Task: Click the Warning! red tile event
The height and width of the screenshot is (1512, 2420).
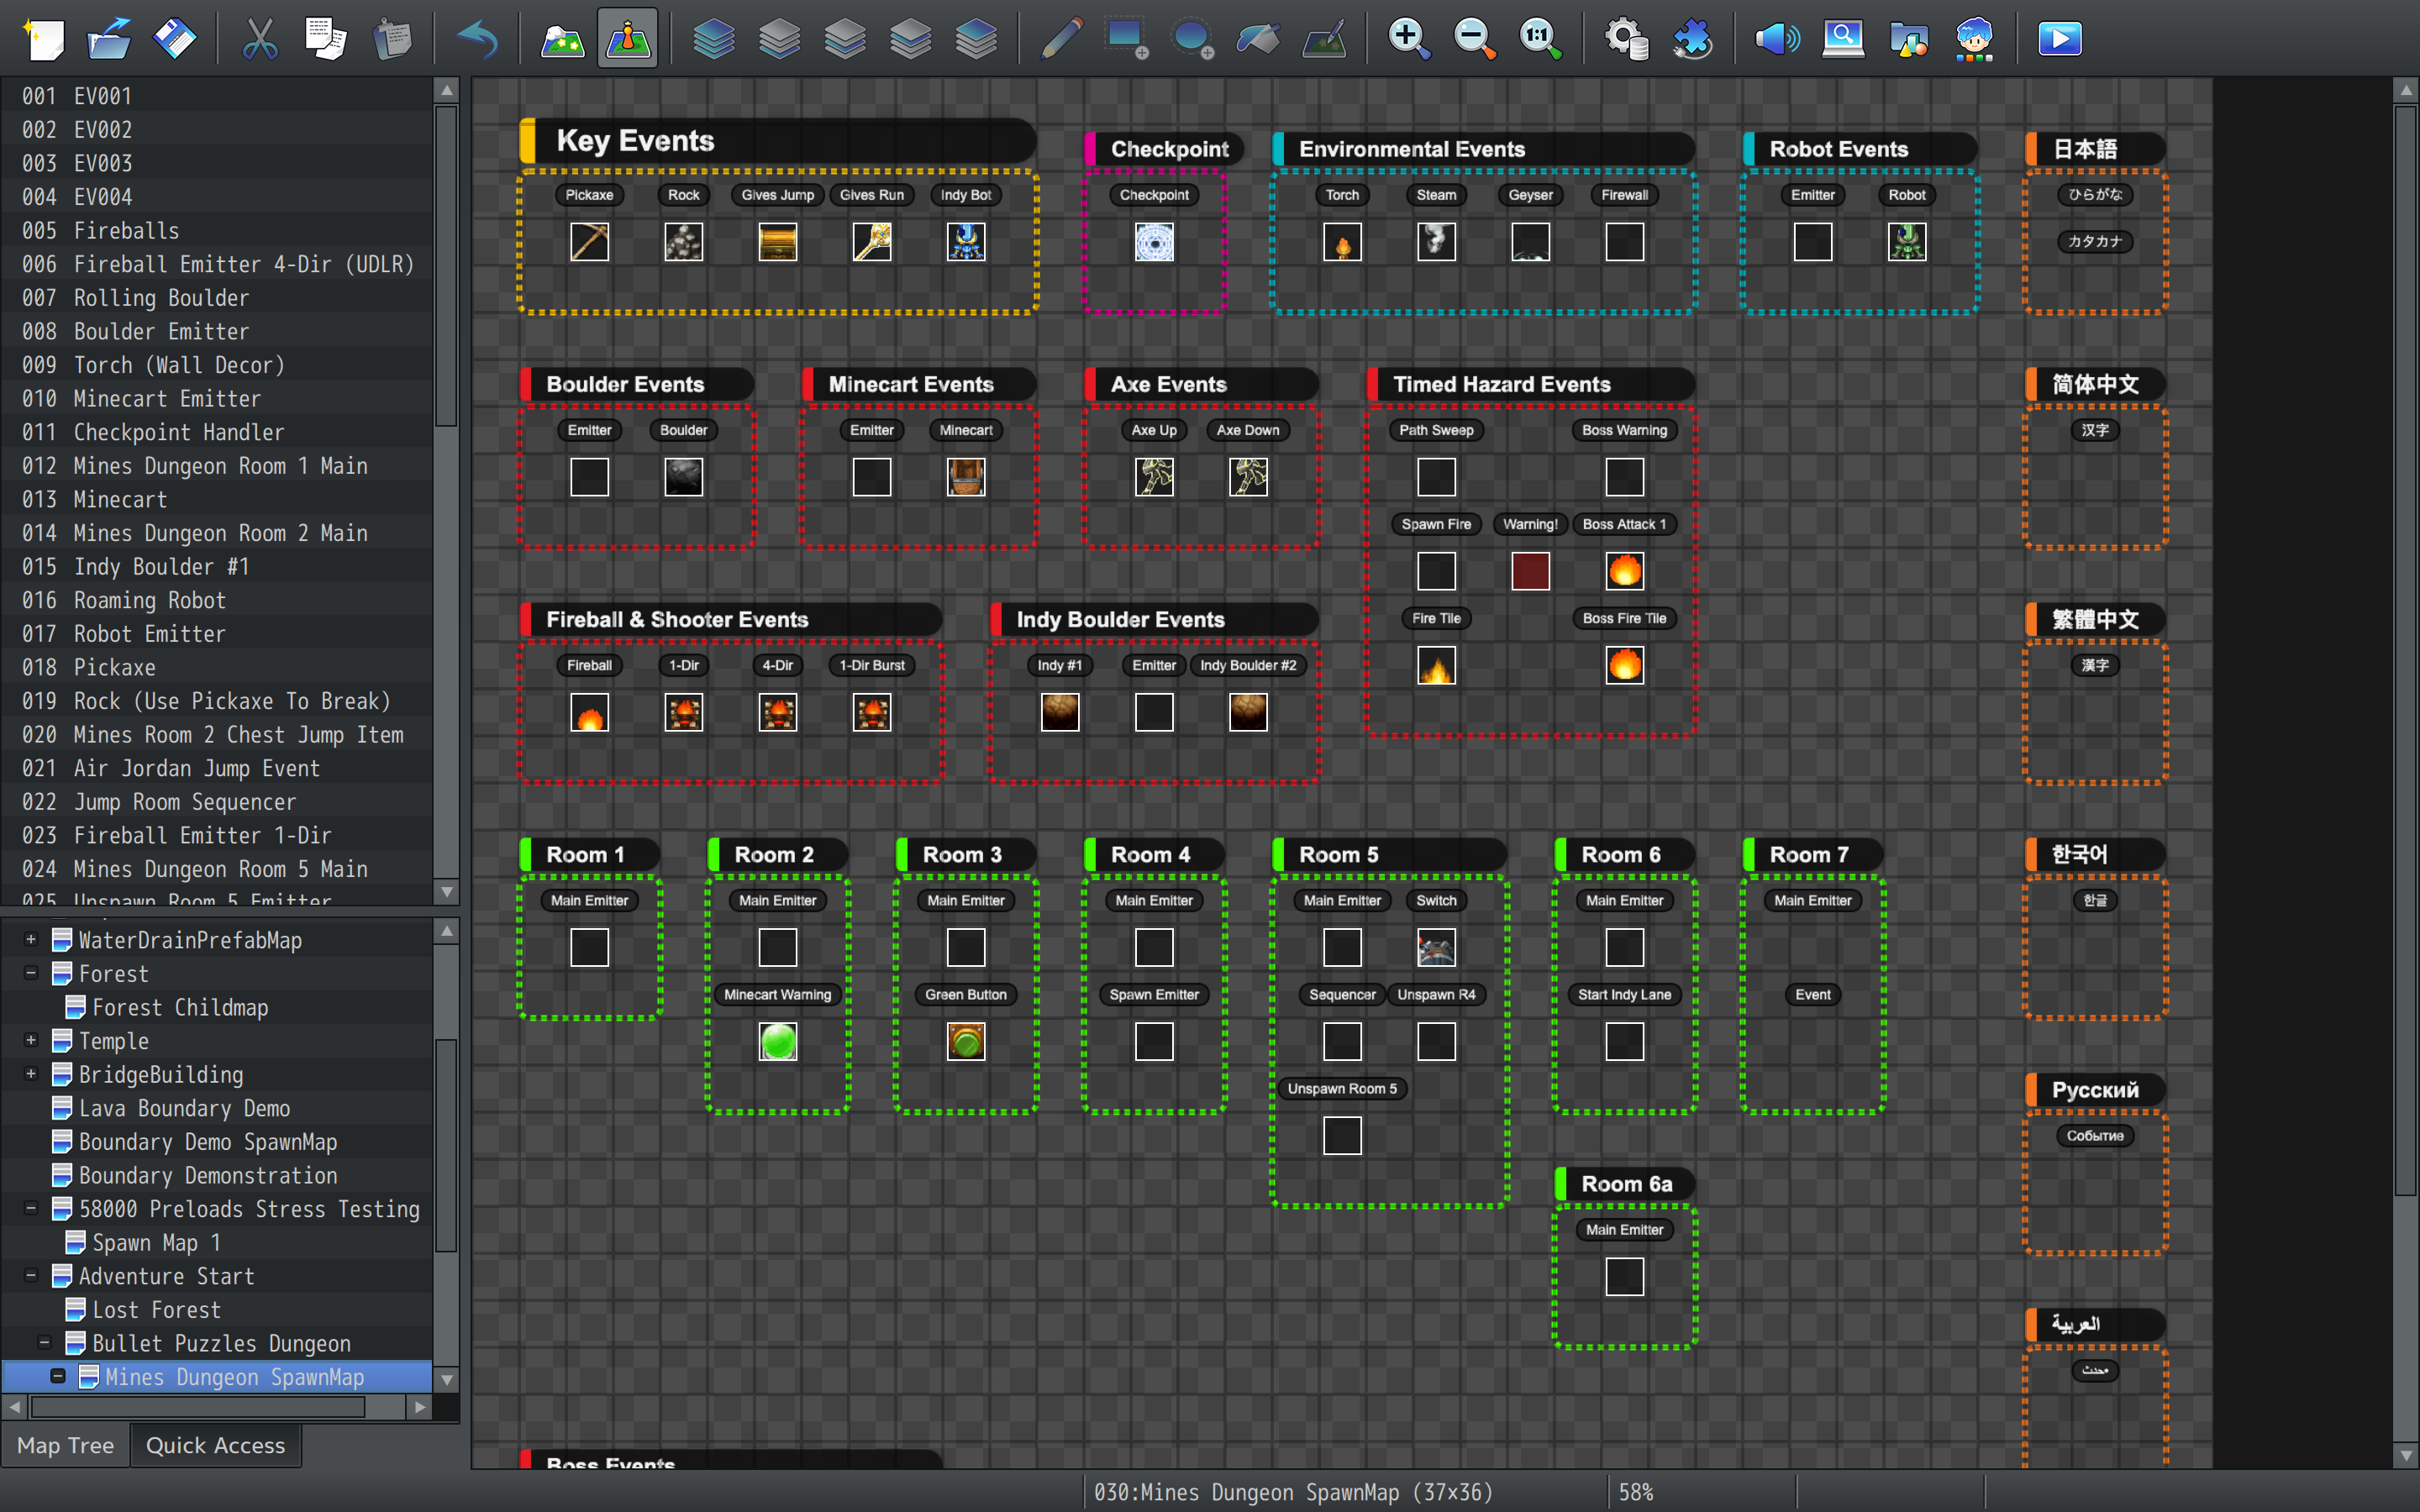Action: click(x=1530, y=571)
